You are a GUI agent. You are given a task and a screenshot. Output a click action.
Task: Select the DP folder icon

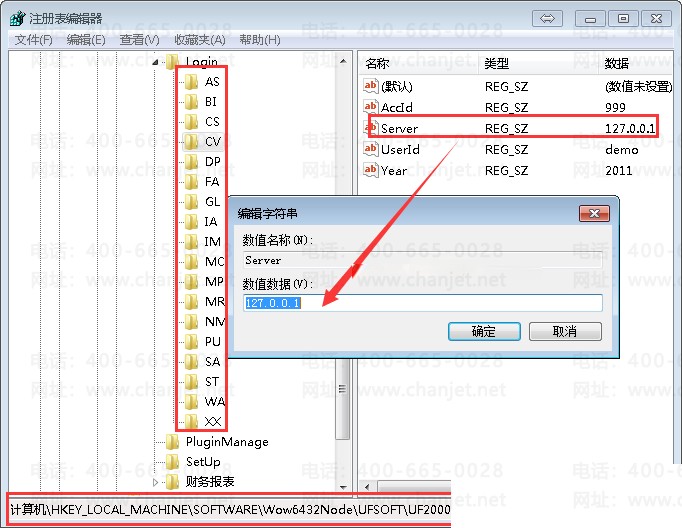(191, 161)
